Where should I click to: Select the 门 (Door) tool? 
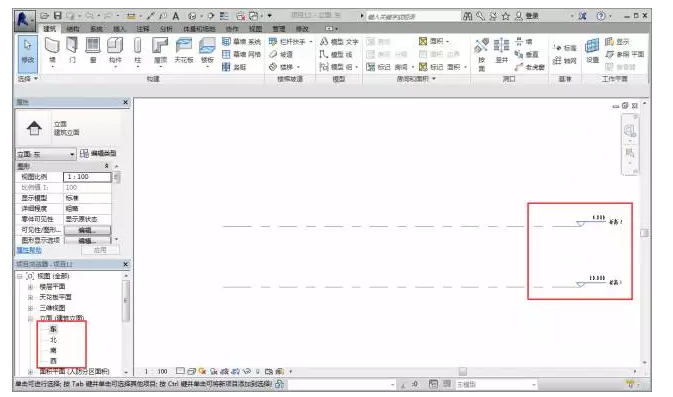click(x=72, y=51)
